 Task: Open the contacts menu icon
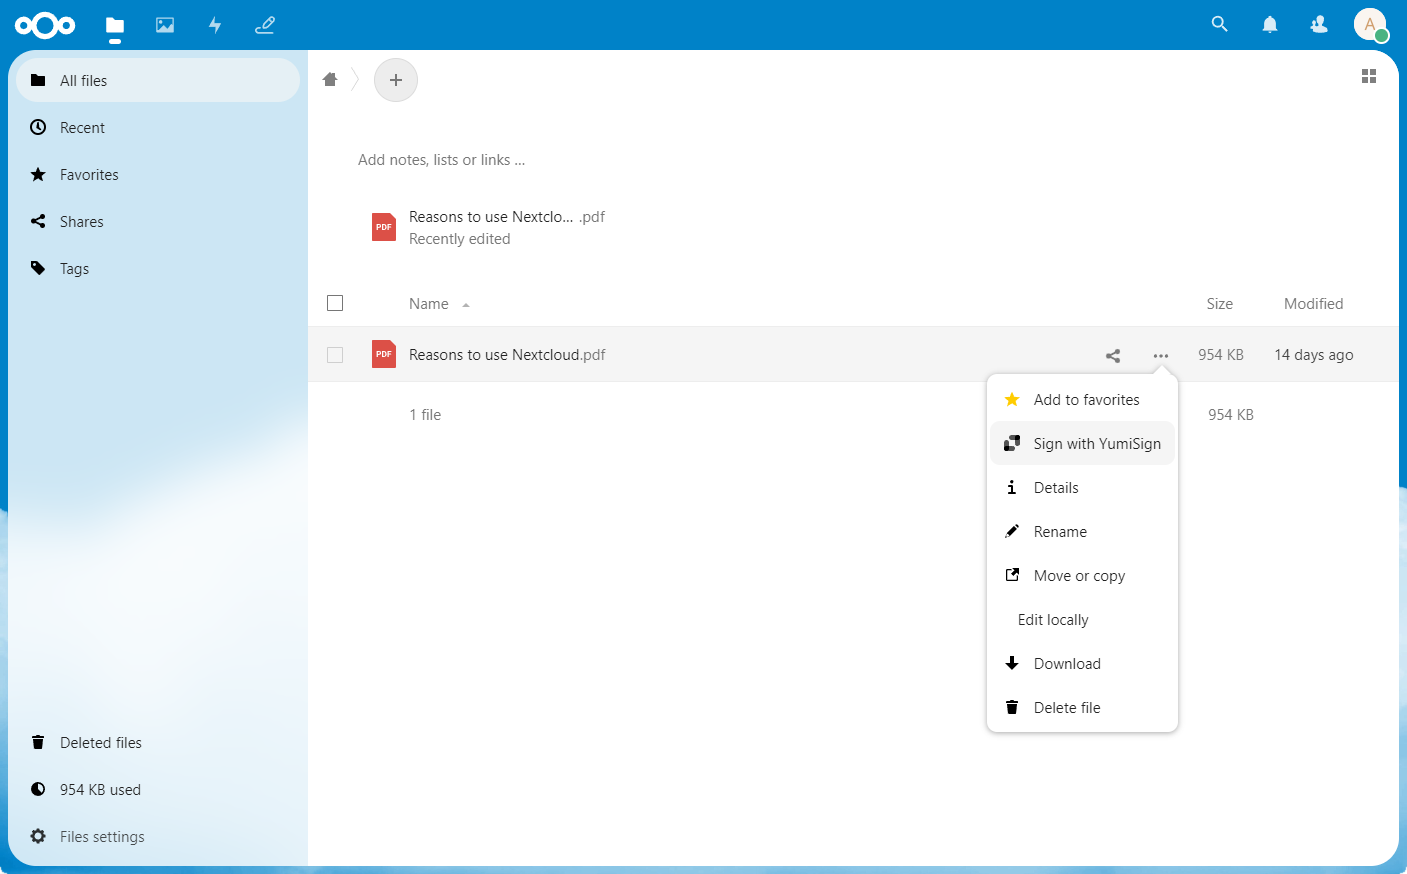[x=1319, y=24]
